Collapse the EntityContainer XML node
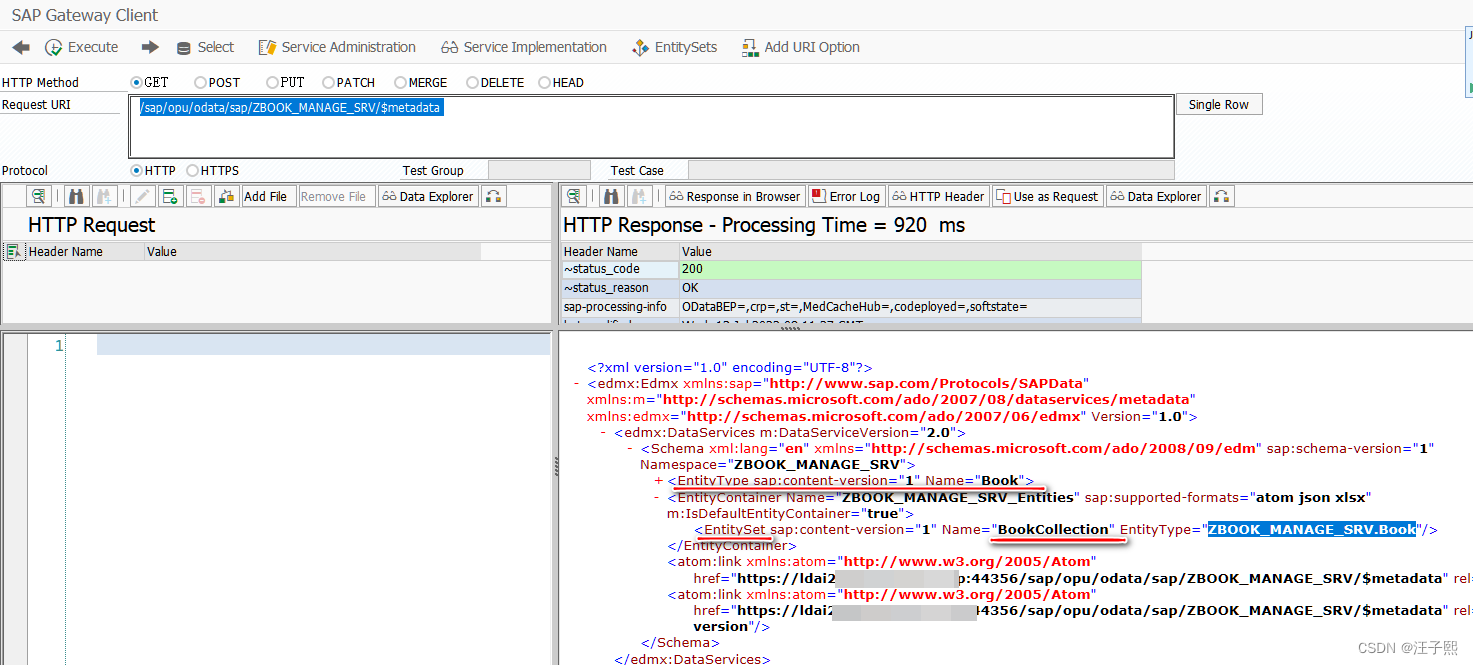 [657, 497]
